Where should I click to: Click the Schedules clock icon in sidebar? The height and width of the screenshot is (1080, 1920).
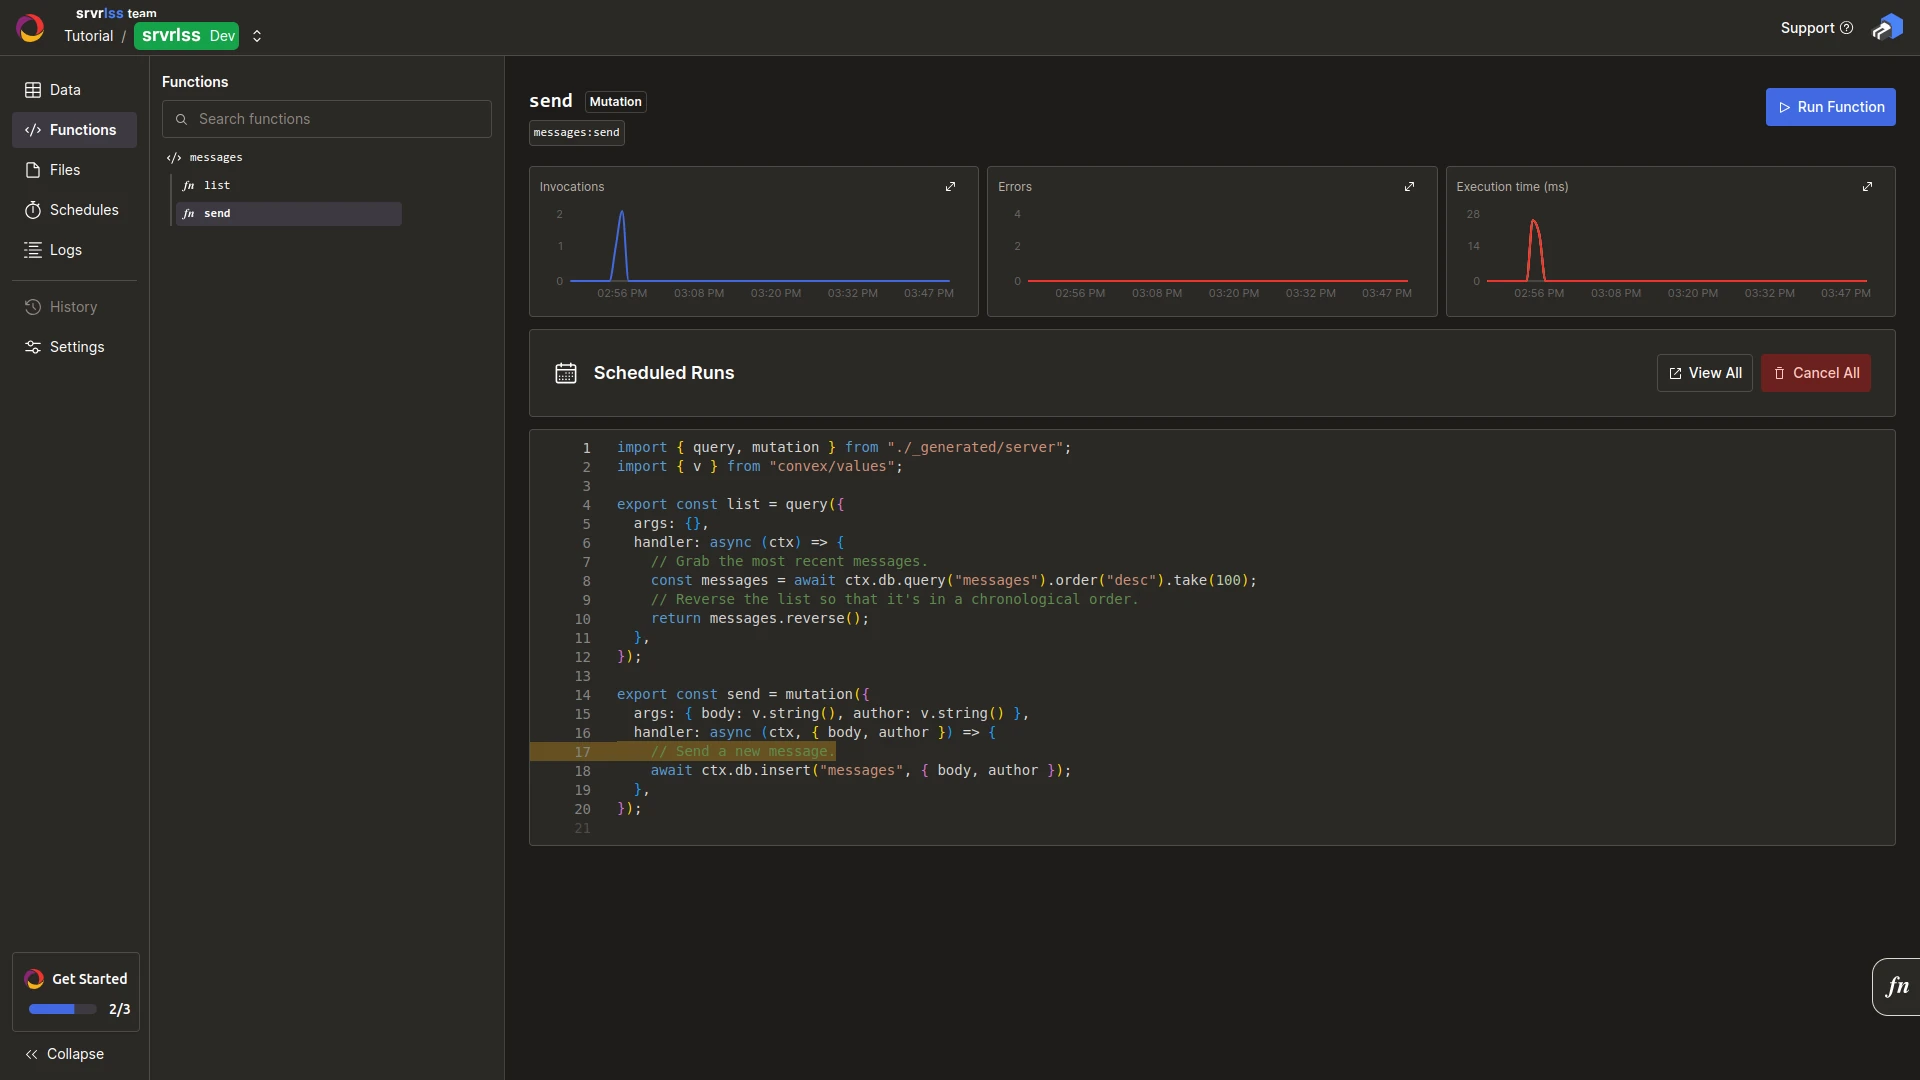point(33,210)
